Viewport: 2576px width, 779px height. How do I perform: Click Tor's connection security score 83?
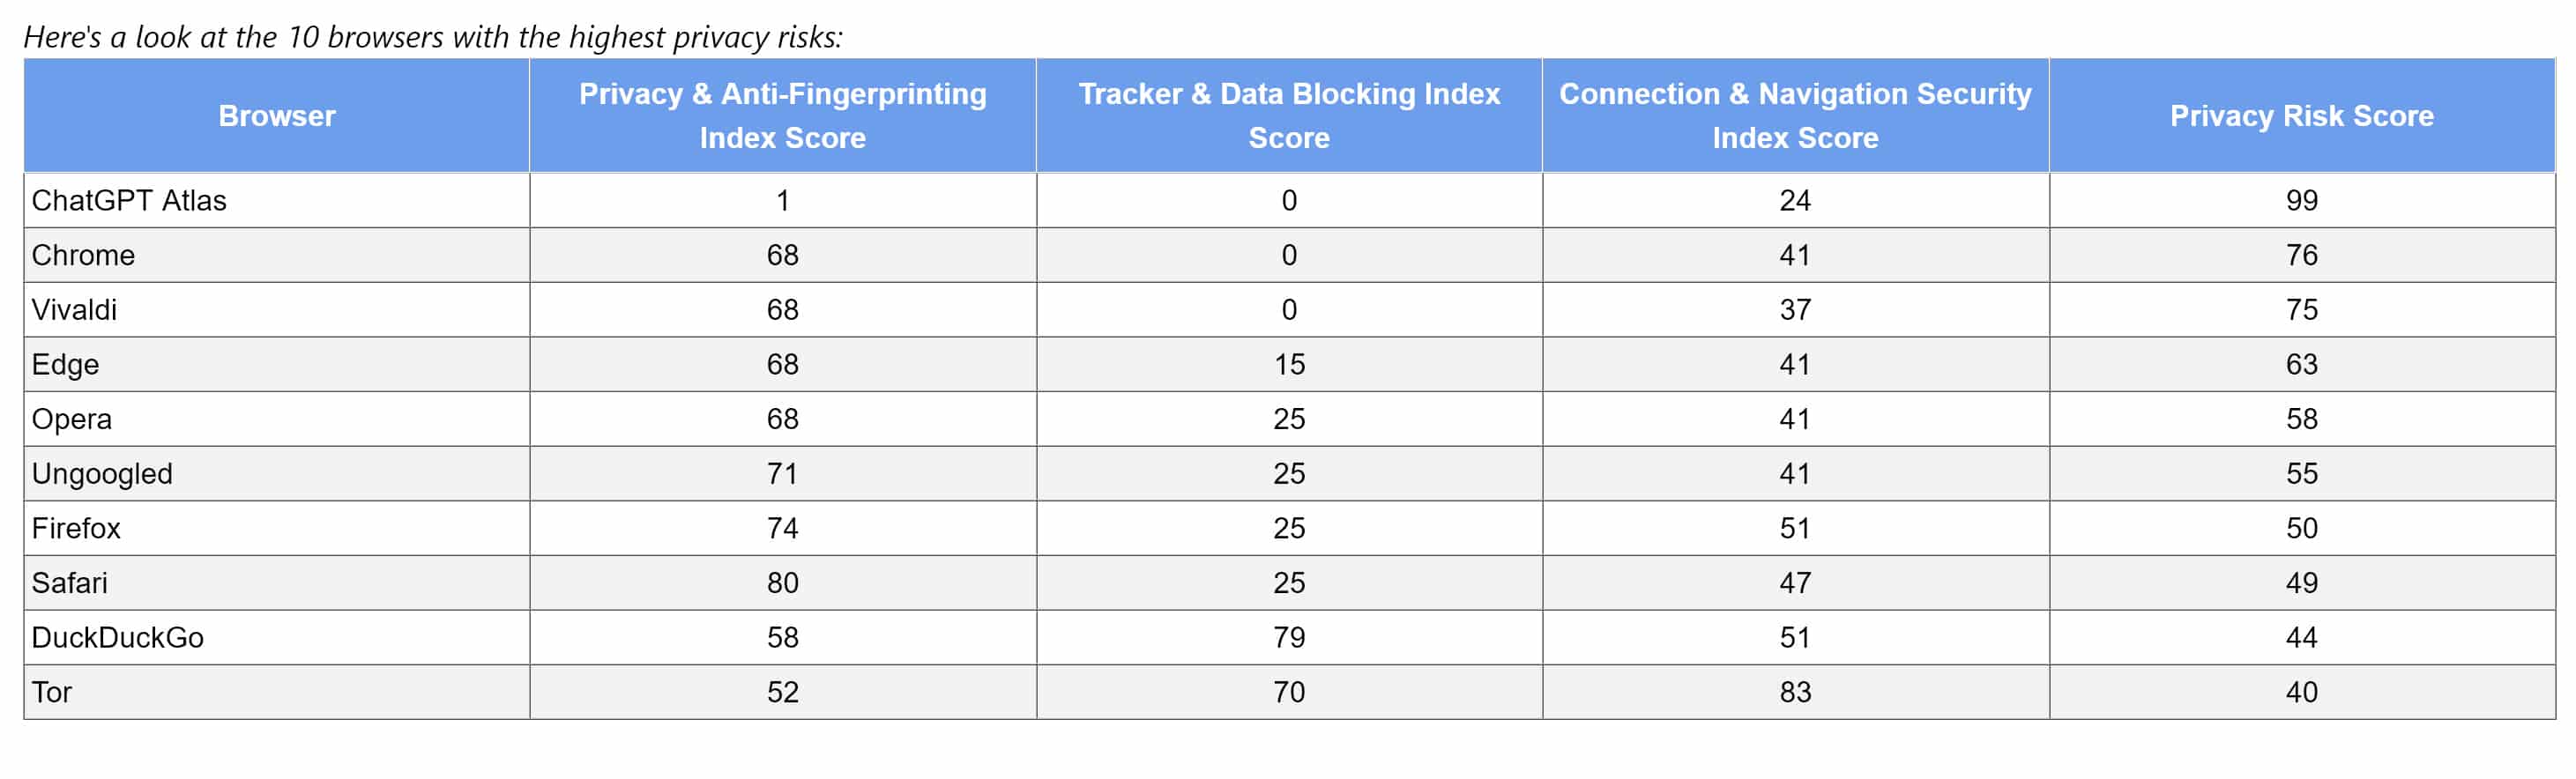coord(1795,692)
